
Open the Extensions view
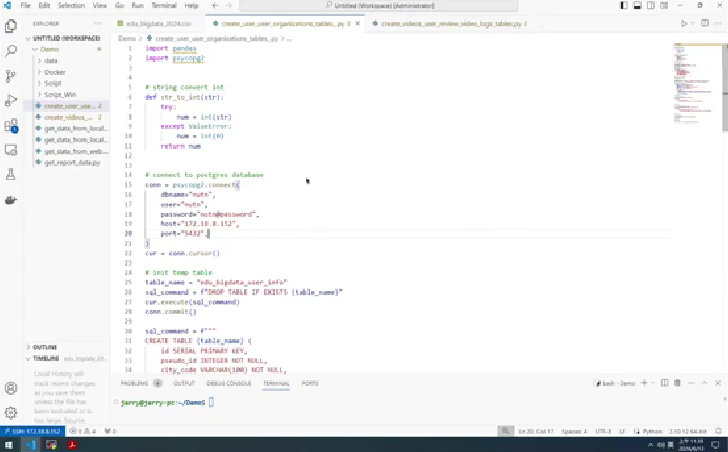tap(11, 125)
